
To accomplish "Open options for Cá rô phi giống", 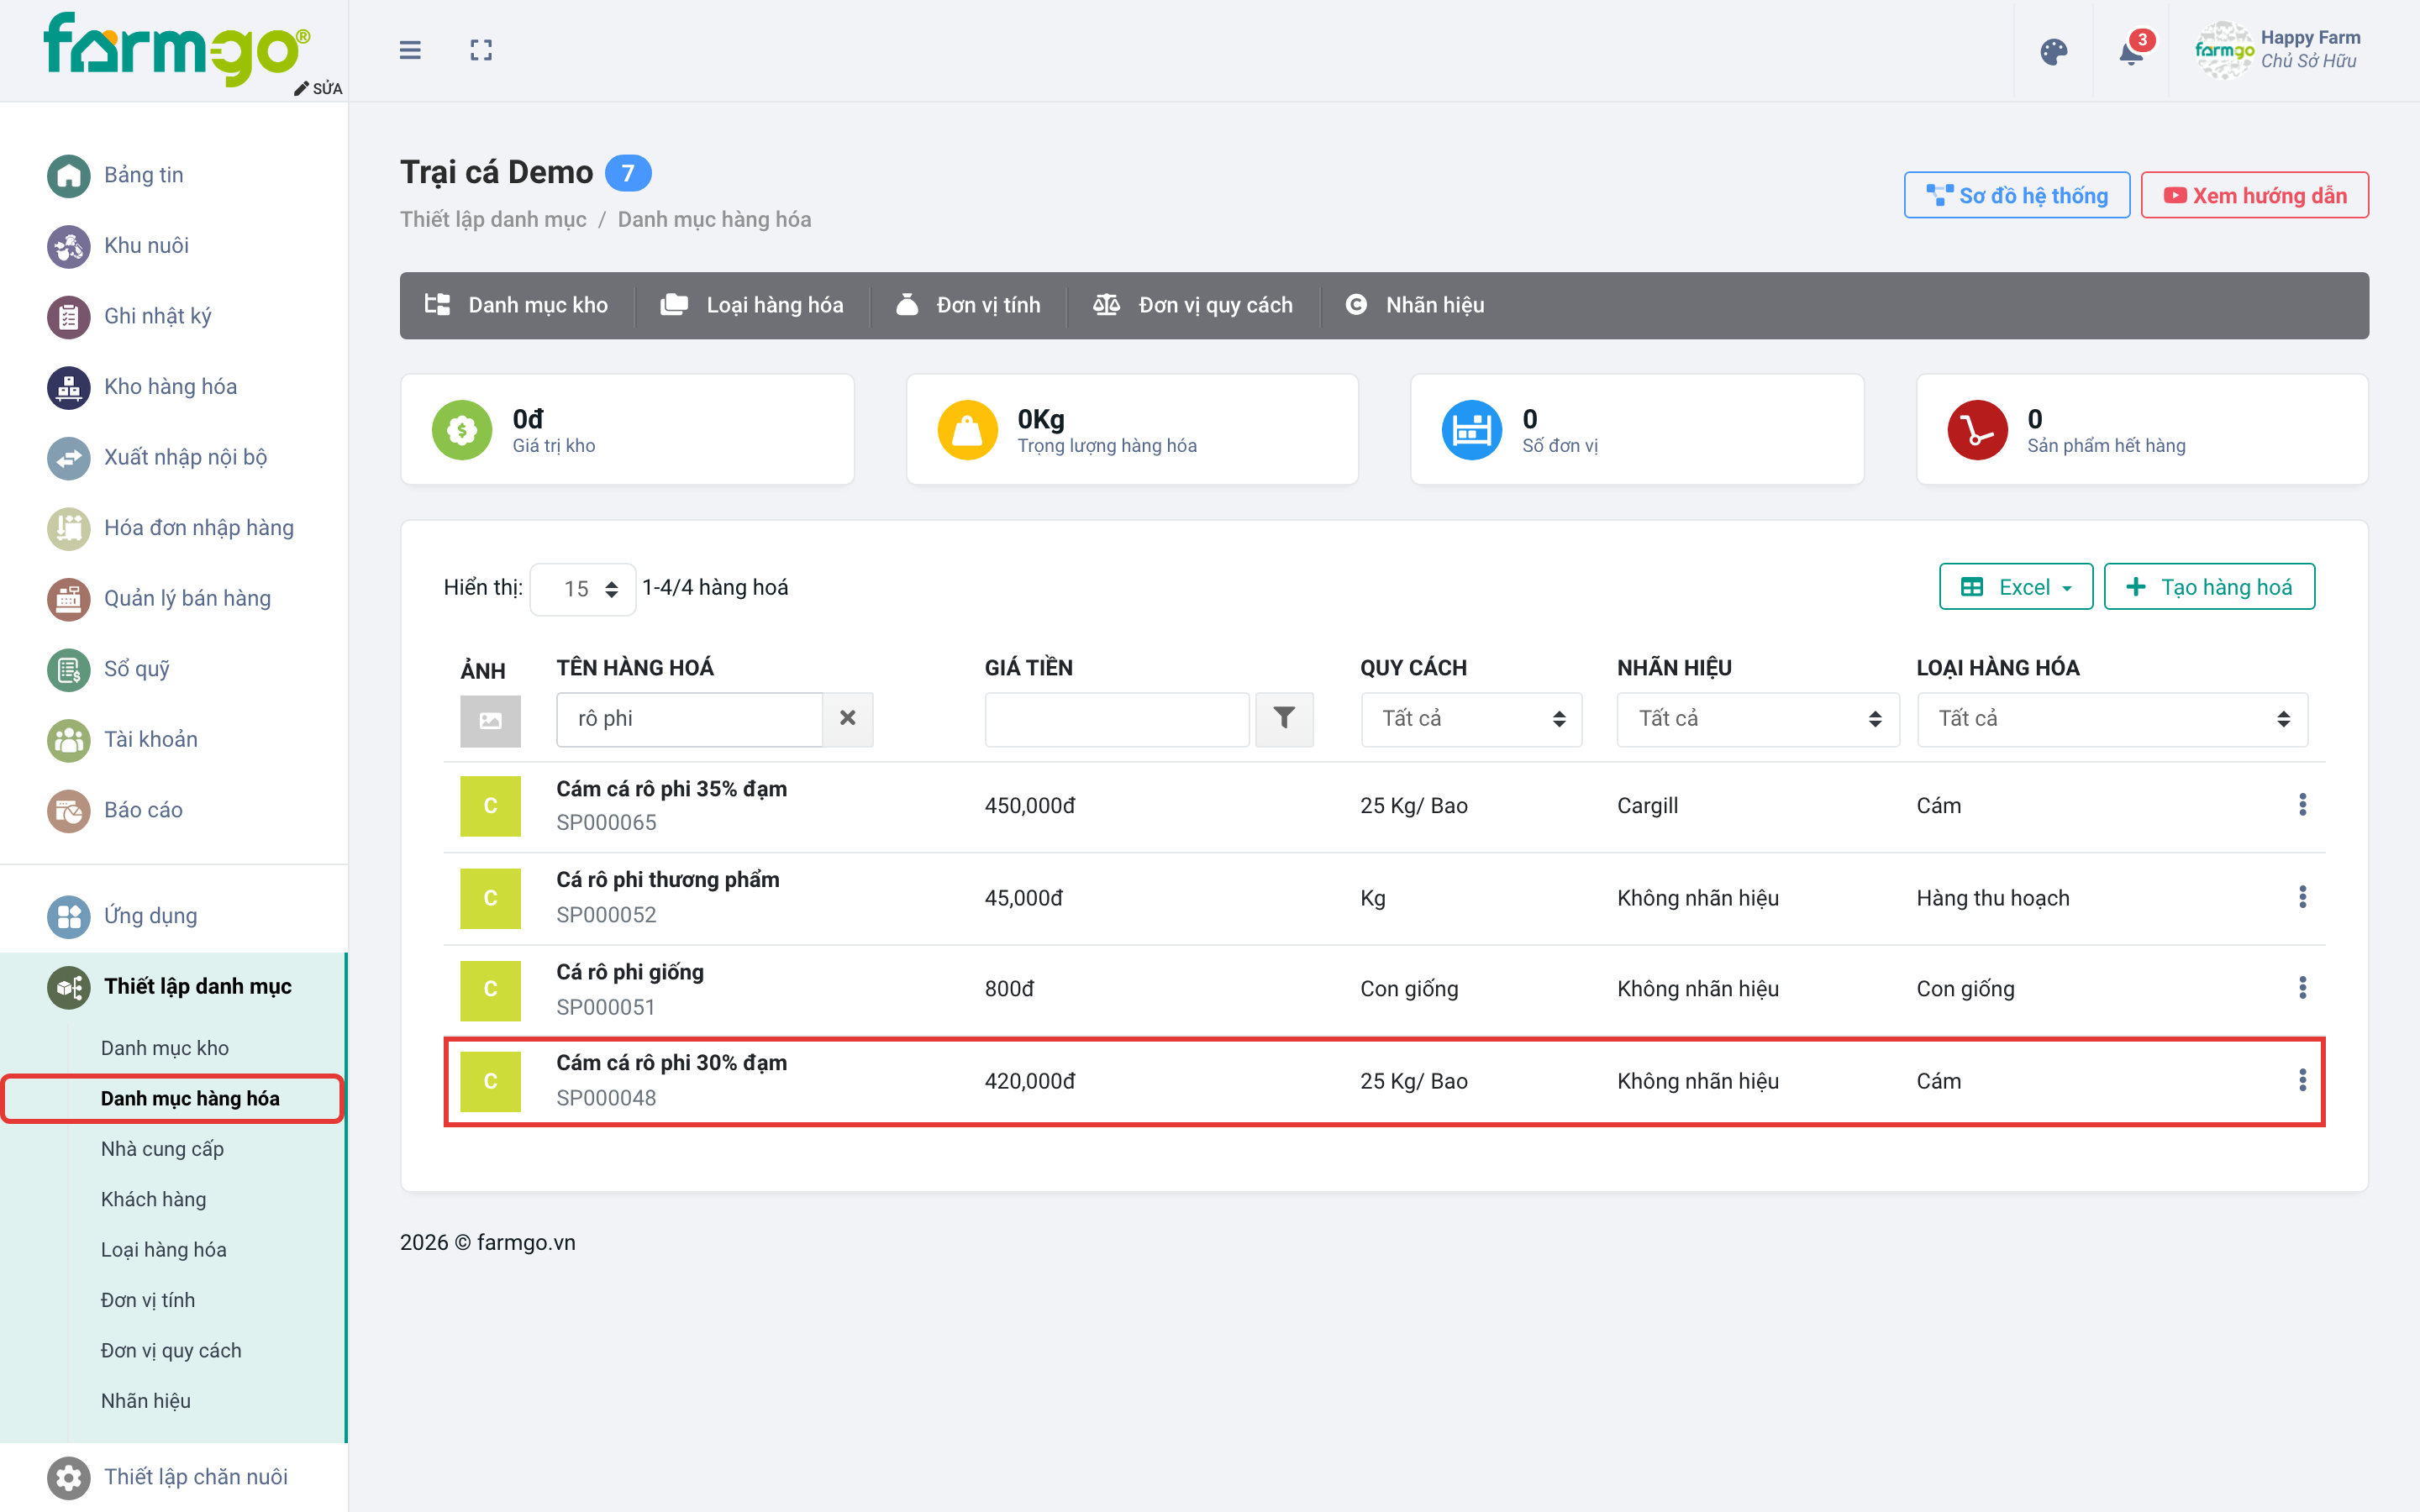I will 2302,988.
